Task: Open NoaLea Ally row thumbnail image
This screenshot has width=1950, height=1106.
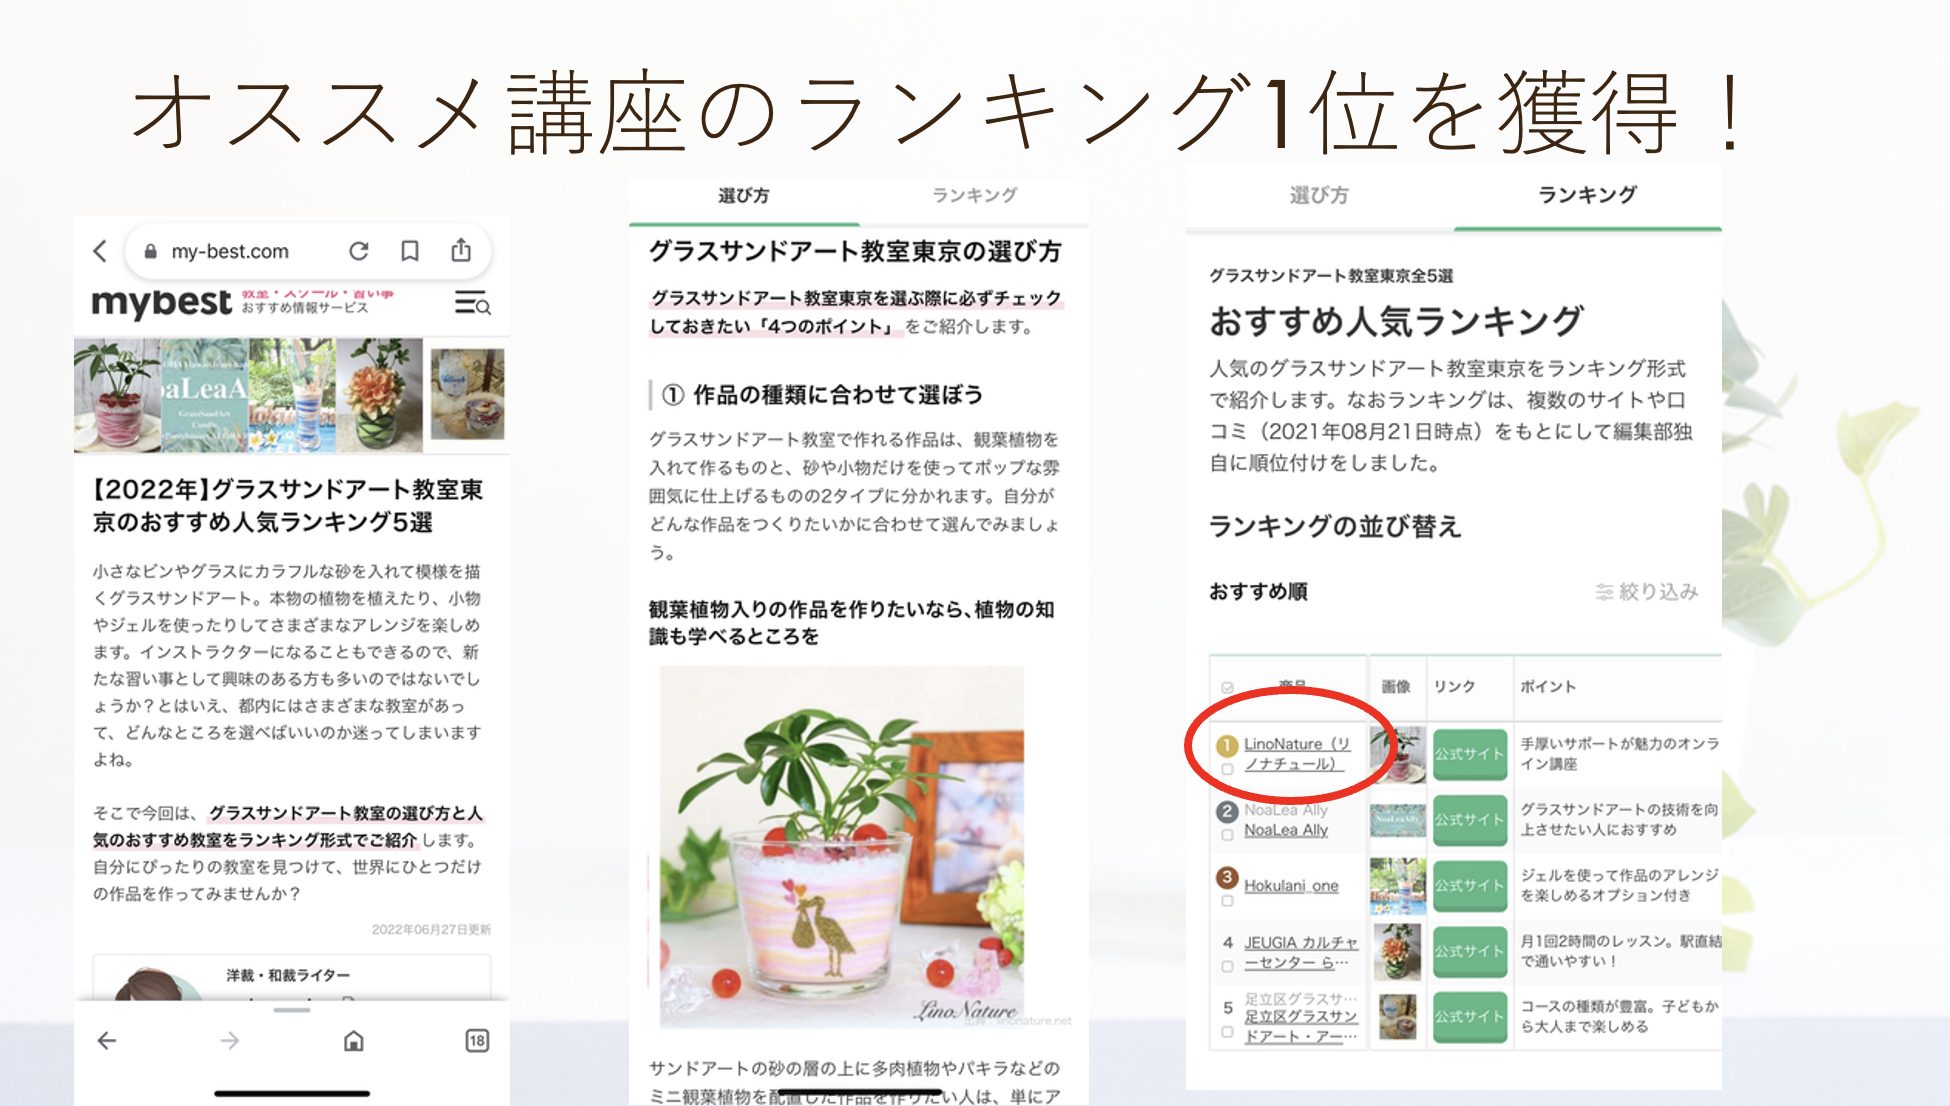Action: pos(1397,820)
